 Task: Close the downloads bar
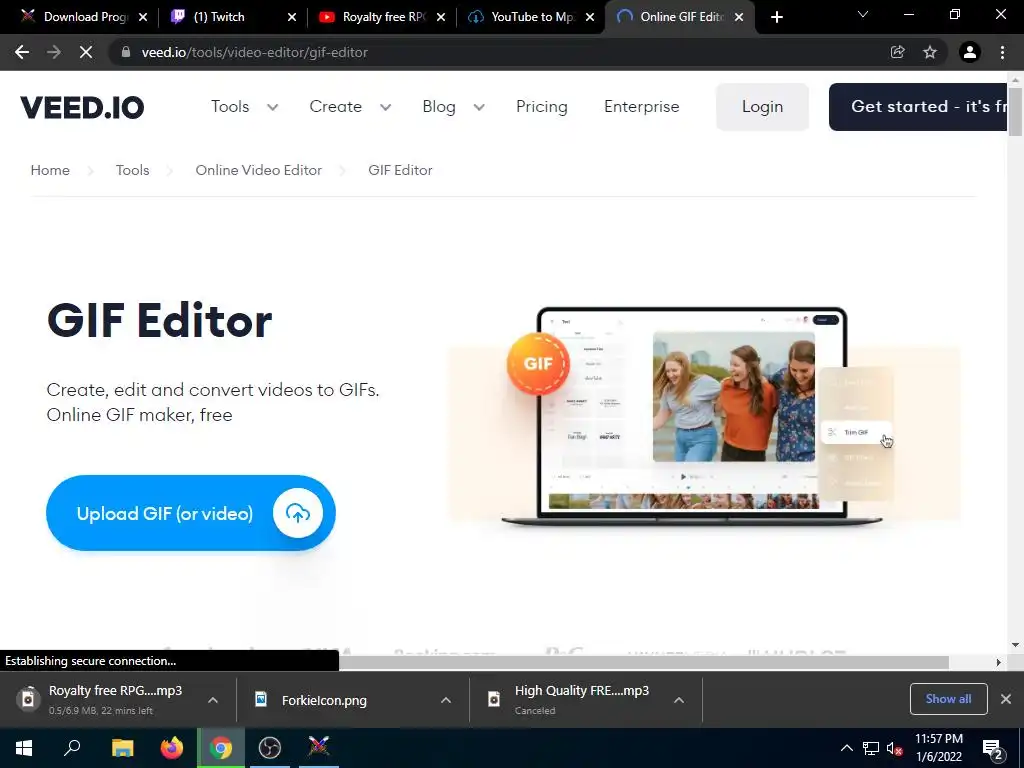pos(1006,699)
